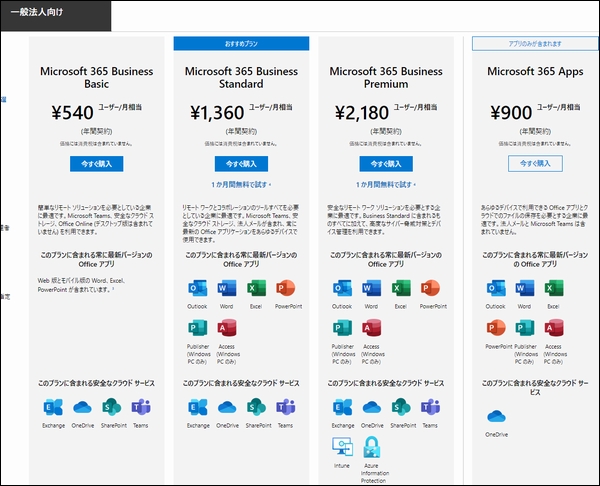Click the アプリのみが含まれます label
The height and width of the screenshot is (486, 600).
click(535, 44)
